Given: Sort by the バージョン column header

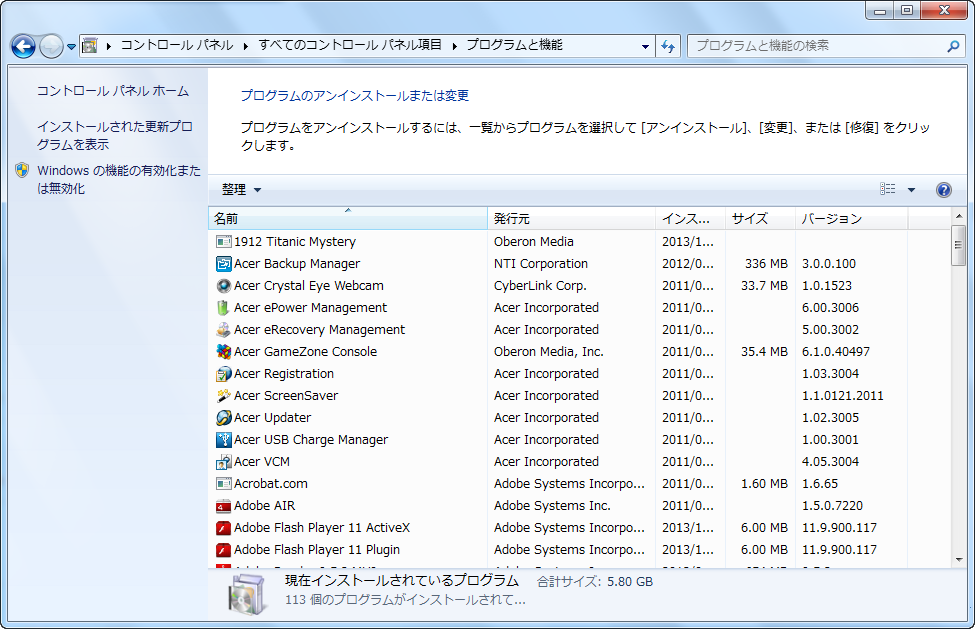Looking at the screenshot, I should pos(851,219).
